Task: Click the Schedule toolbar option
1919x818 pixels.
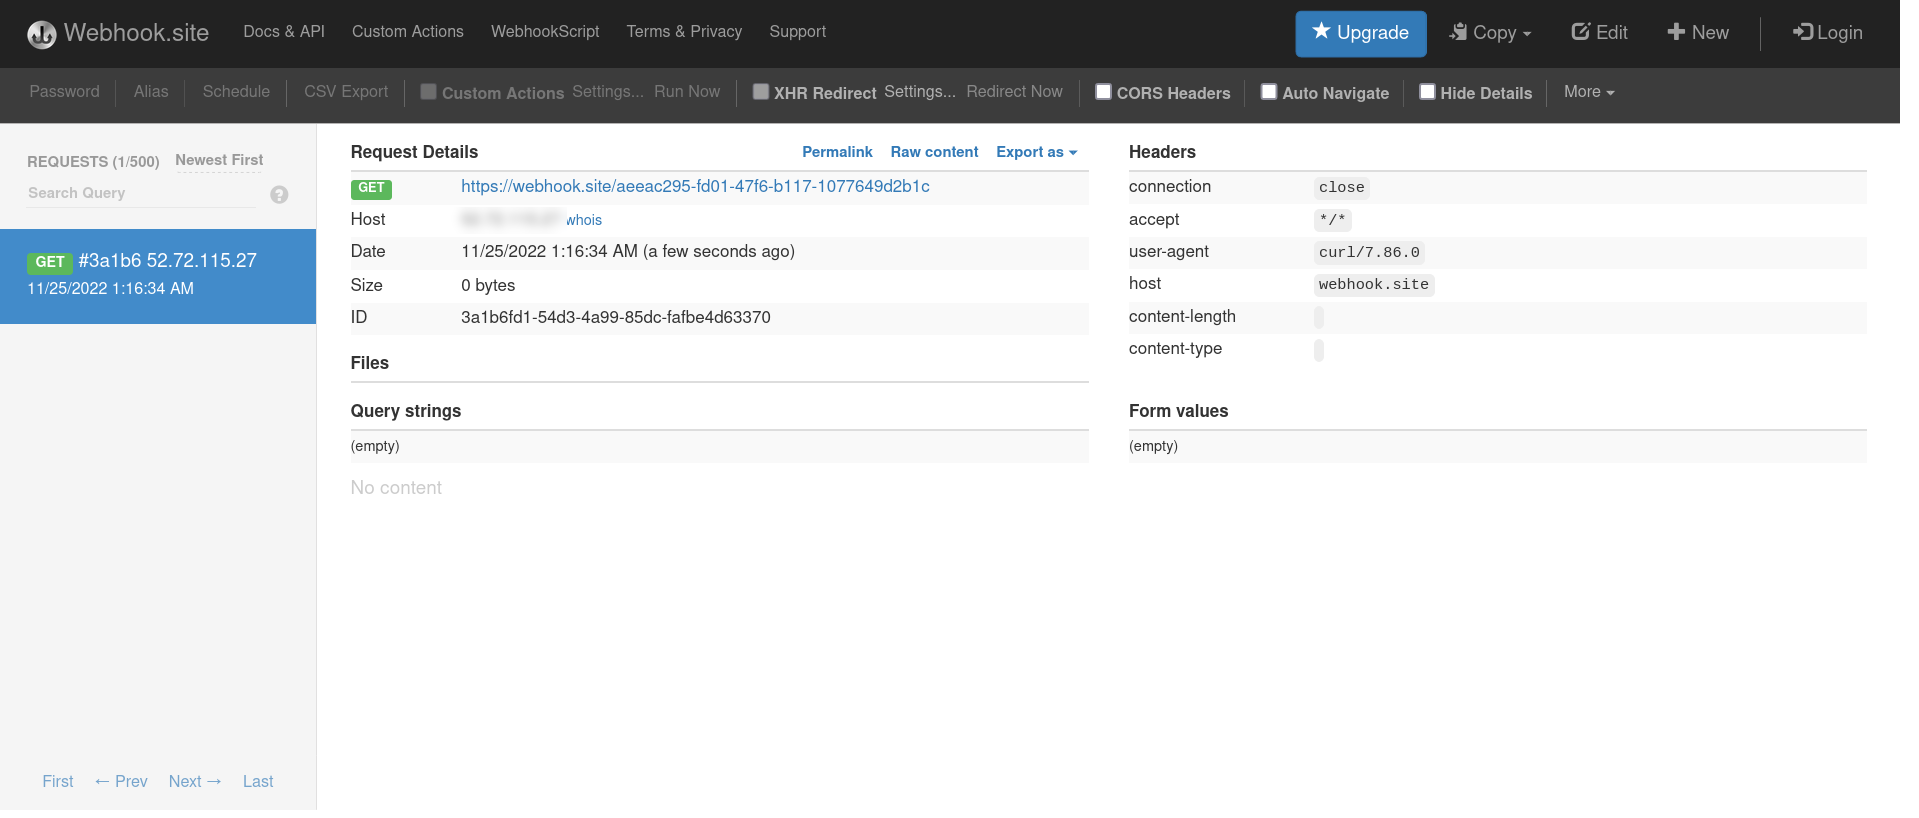Action: click(x=236, y=92)
